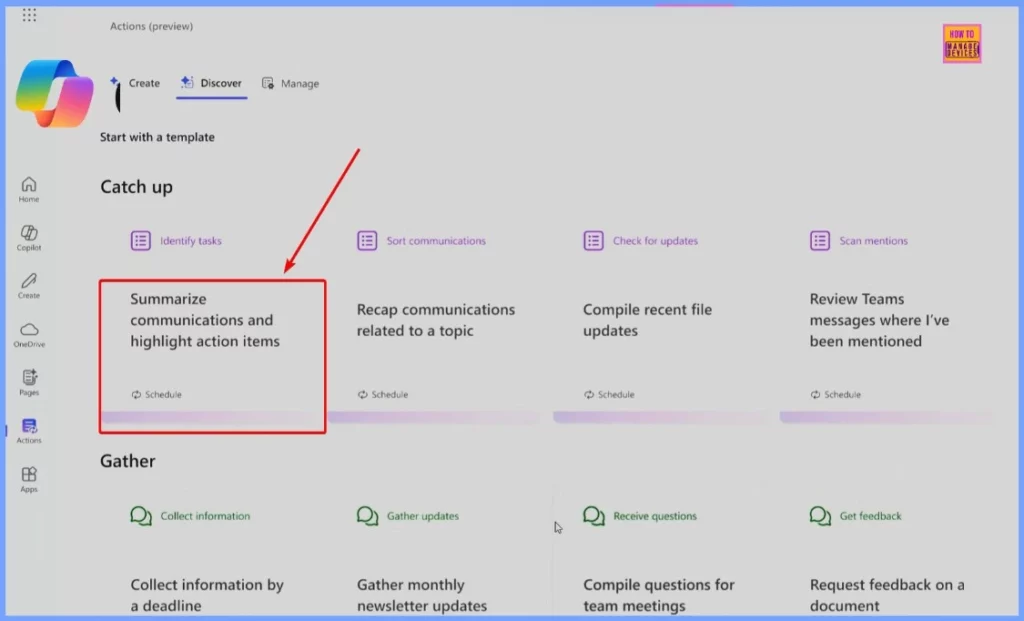Open the Scan mentions label
Image resolution: width=1024 pixels, height=621 pixels.
coord(873,240)
